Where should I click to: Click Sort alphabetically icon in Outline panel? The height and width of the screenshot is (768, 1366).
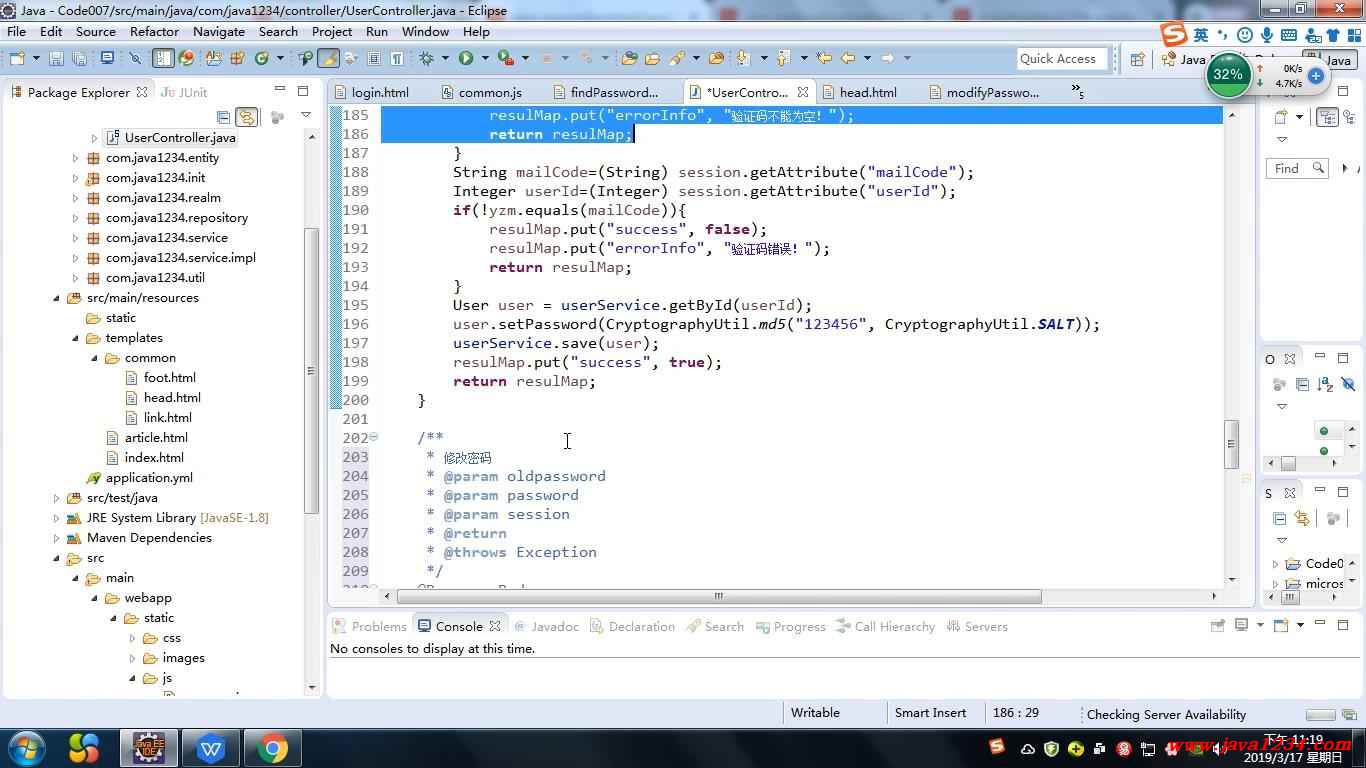point(1325,384)
